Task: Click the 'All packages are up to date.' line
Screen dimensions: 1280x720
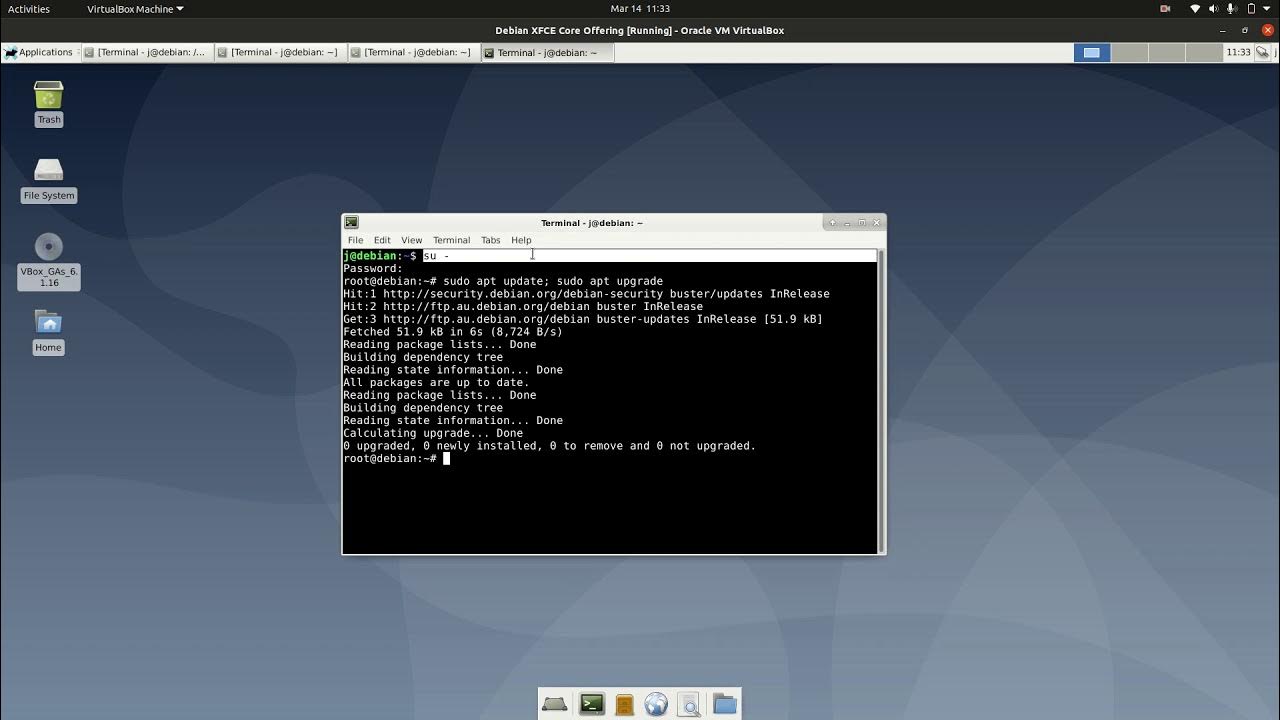Action: coord(436,382)
